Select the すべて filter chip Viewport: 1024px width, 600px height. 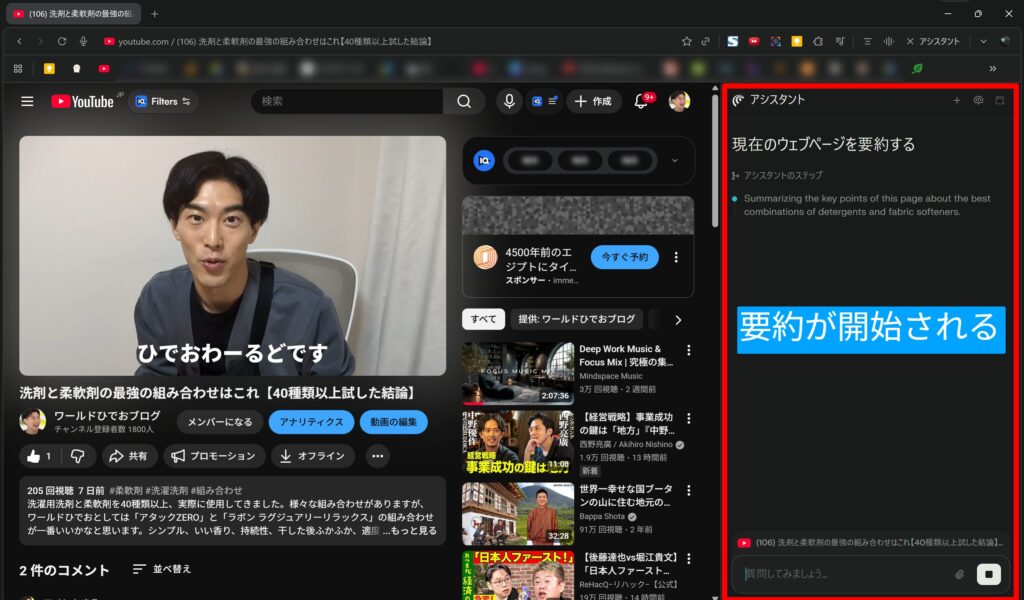483,319
